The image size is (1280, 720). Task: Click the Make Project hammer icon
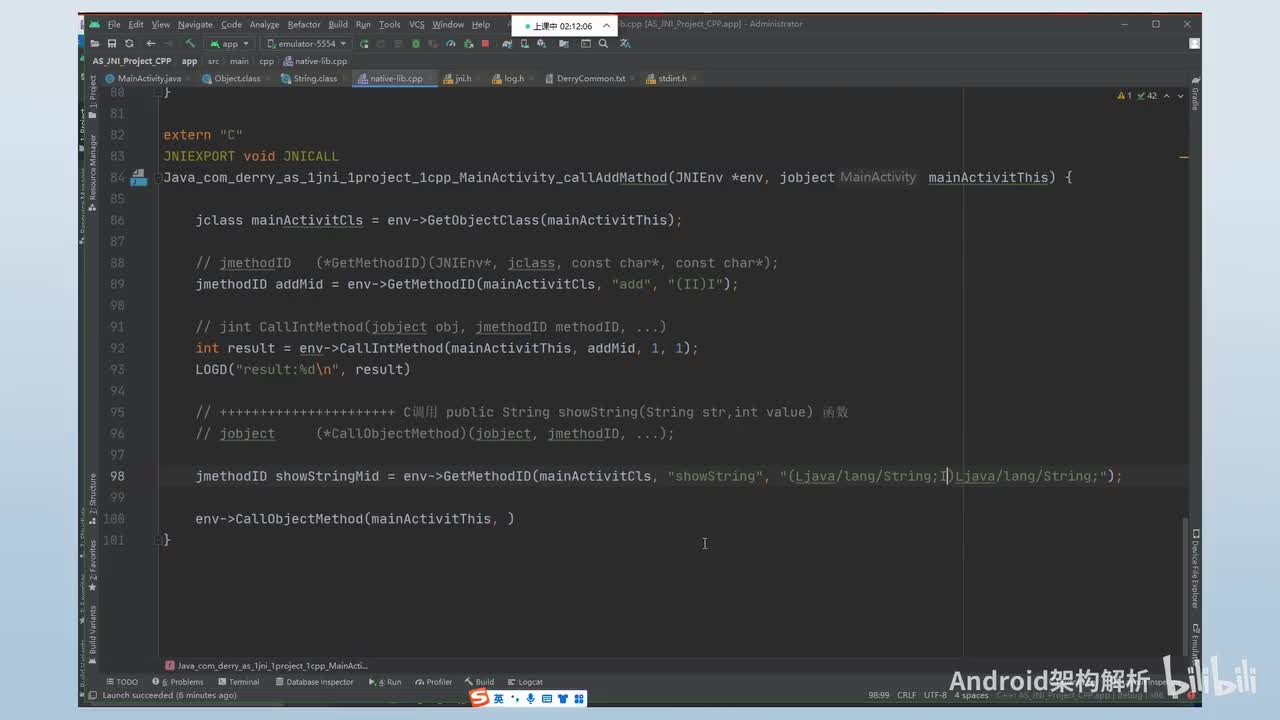190,44
